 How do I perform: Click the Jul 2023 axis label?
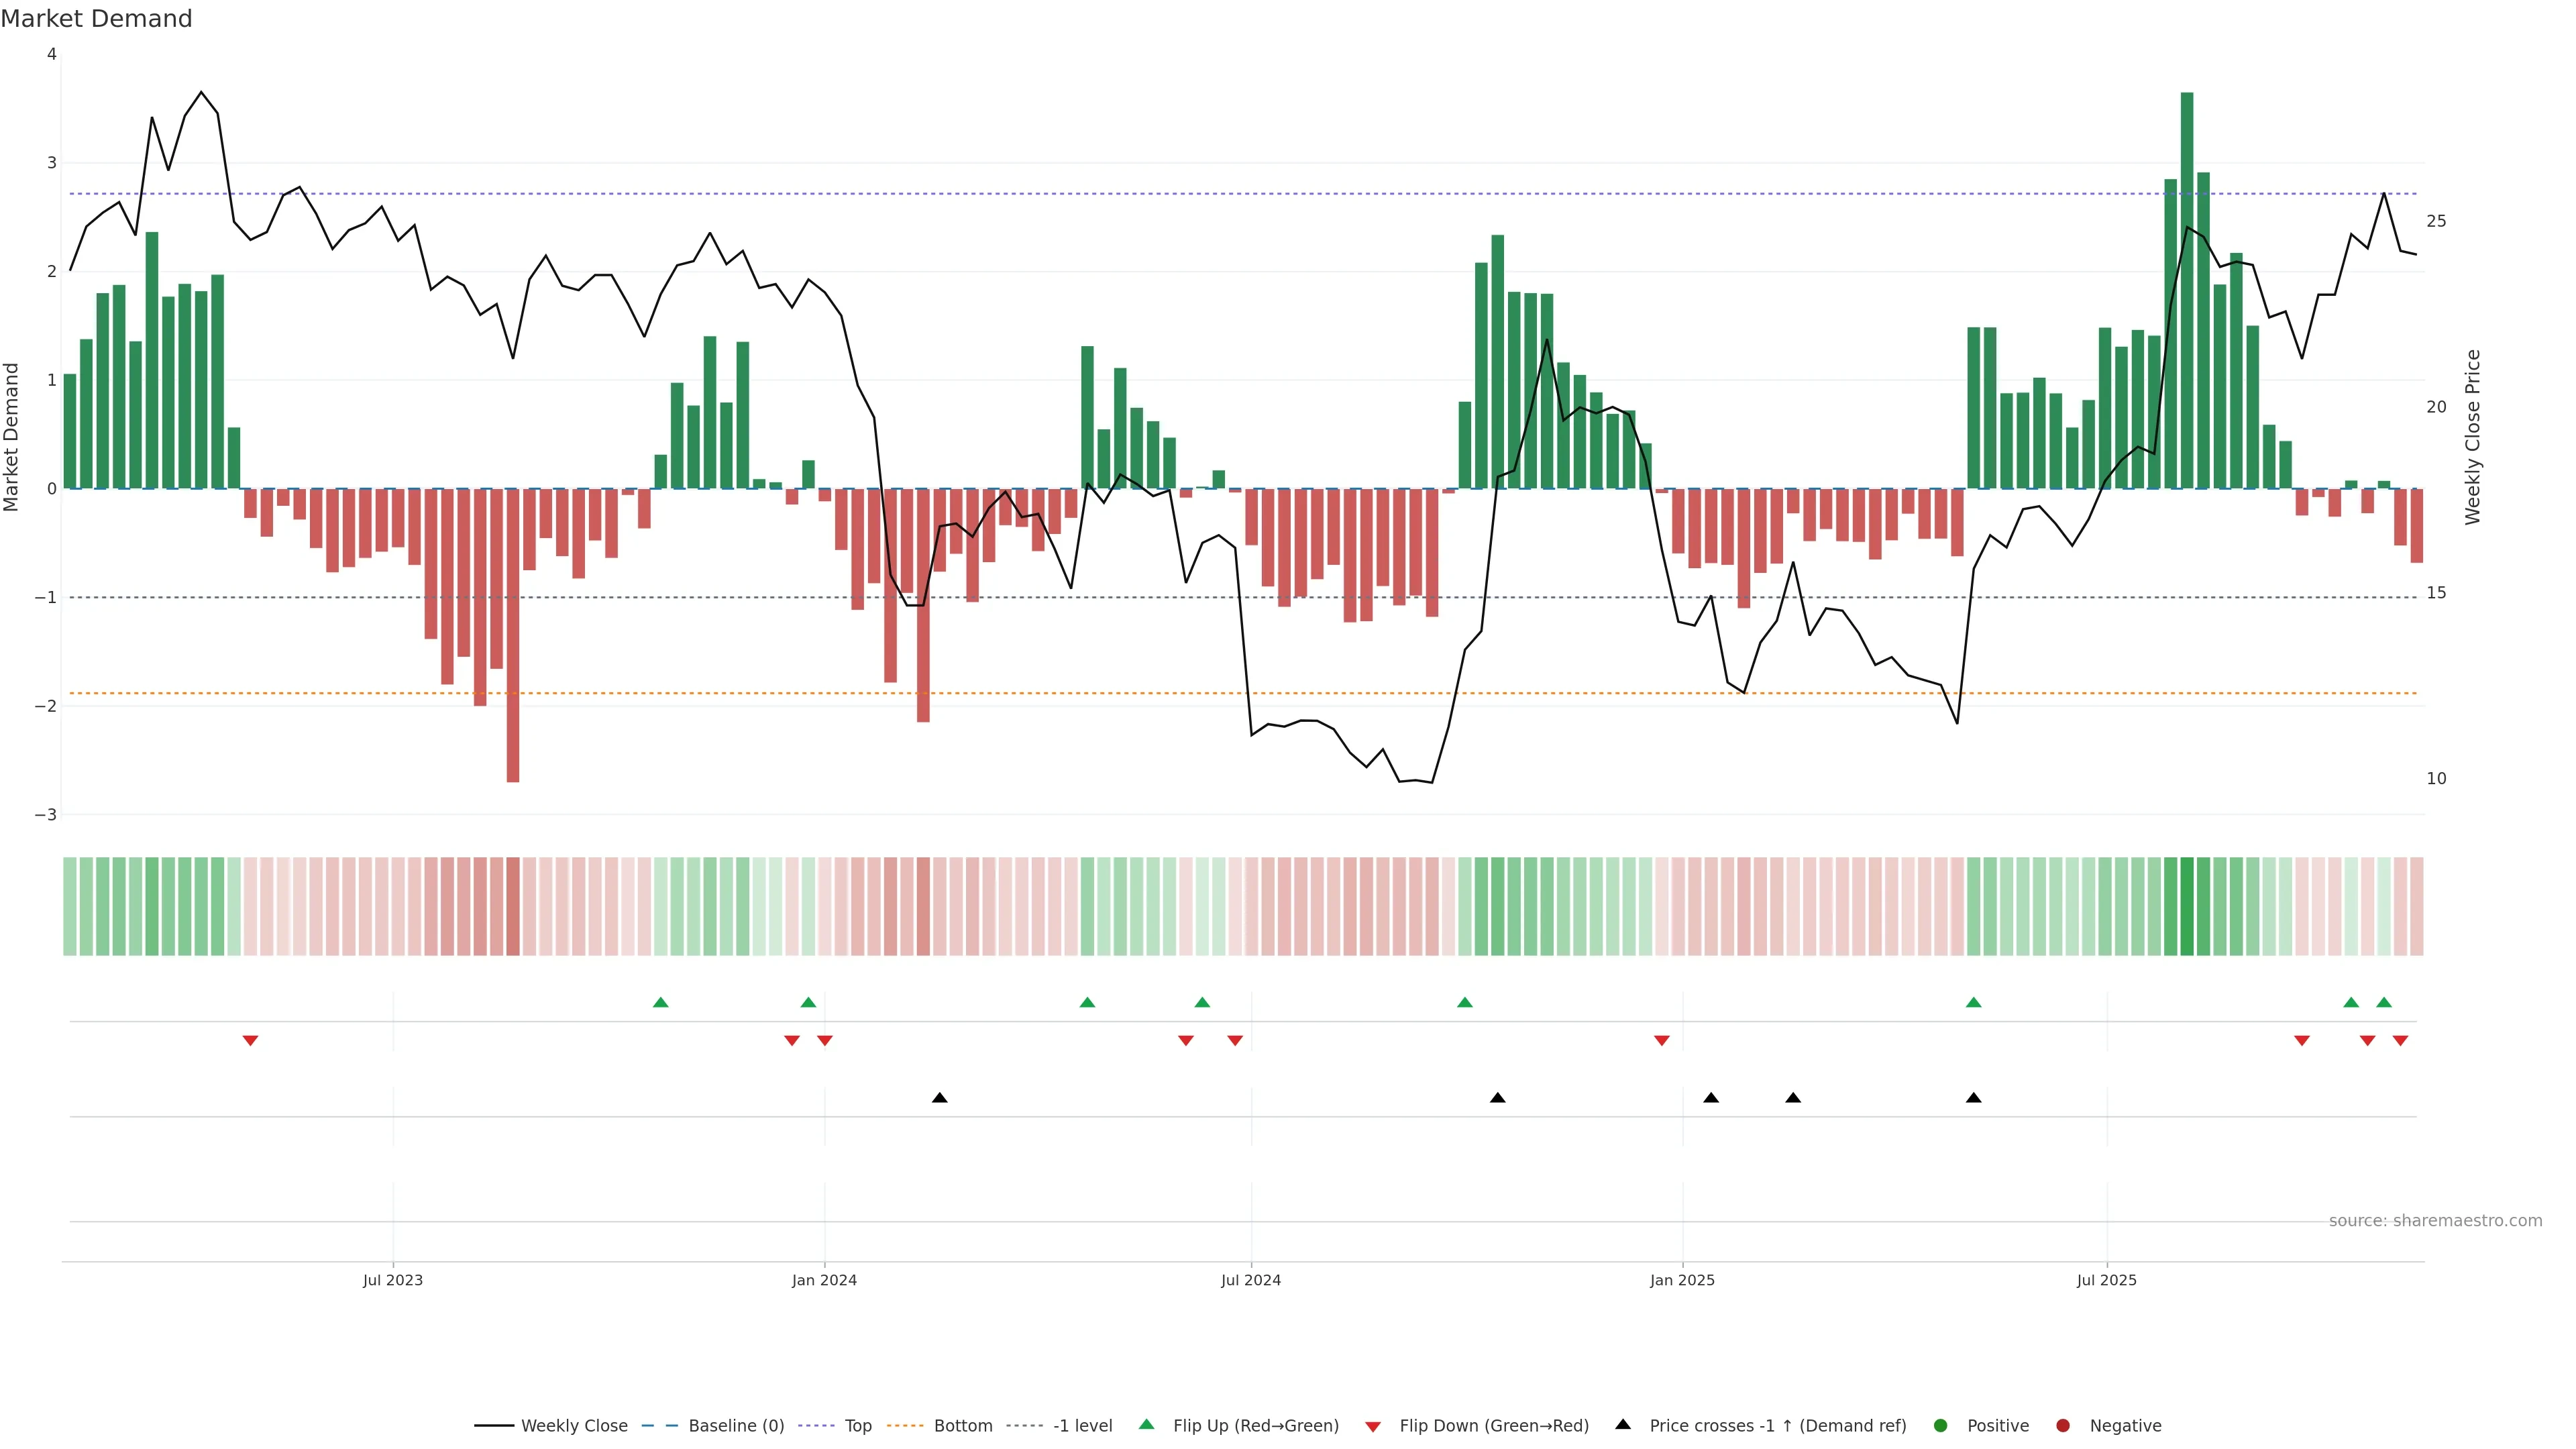[392, 1280]
